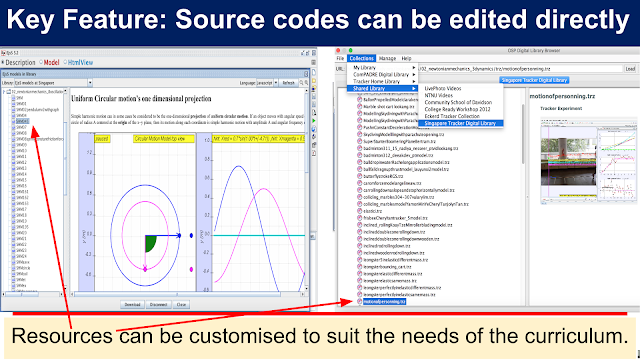640x360 pixels.
Task: Click the EjsS application icon in title bar
Action: [3, 53]
